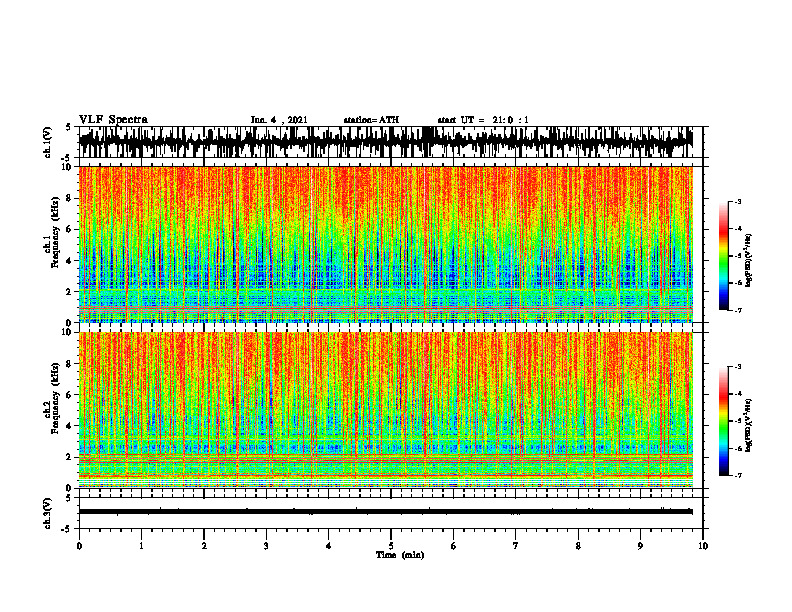Click time axis tick label "0"

(x=79, y=546)
